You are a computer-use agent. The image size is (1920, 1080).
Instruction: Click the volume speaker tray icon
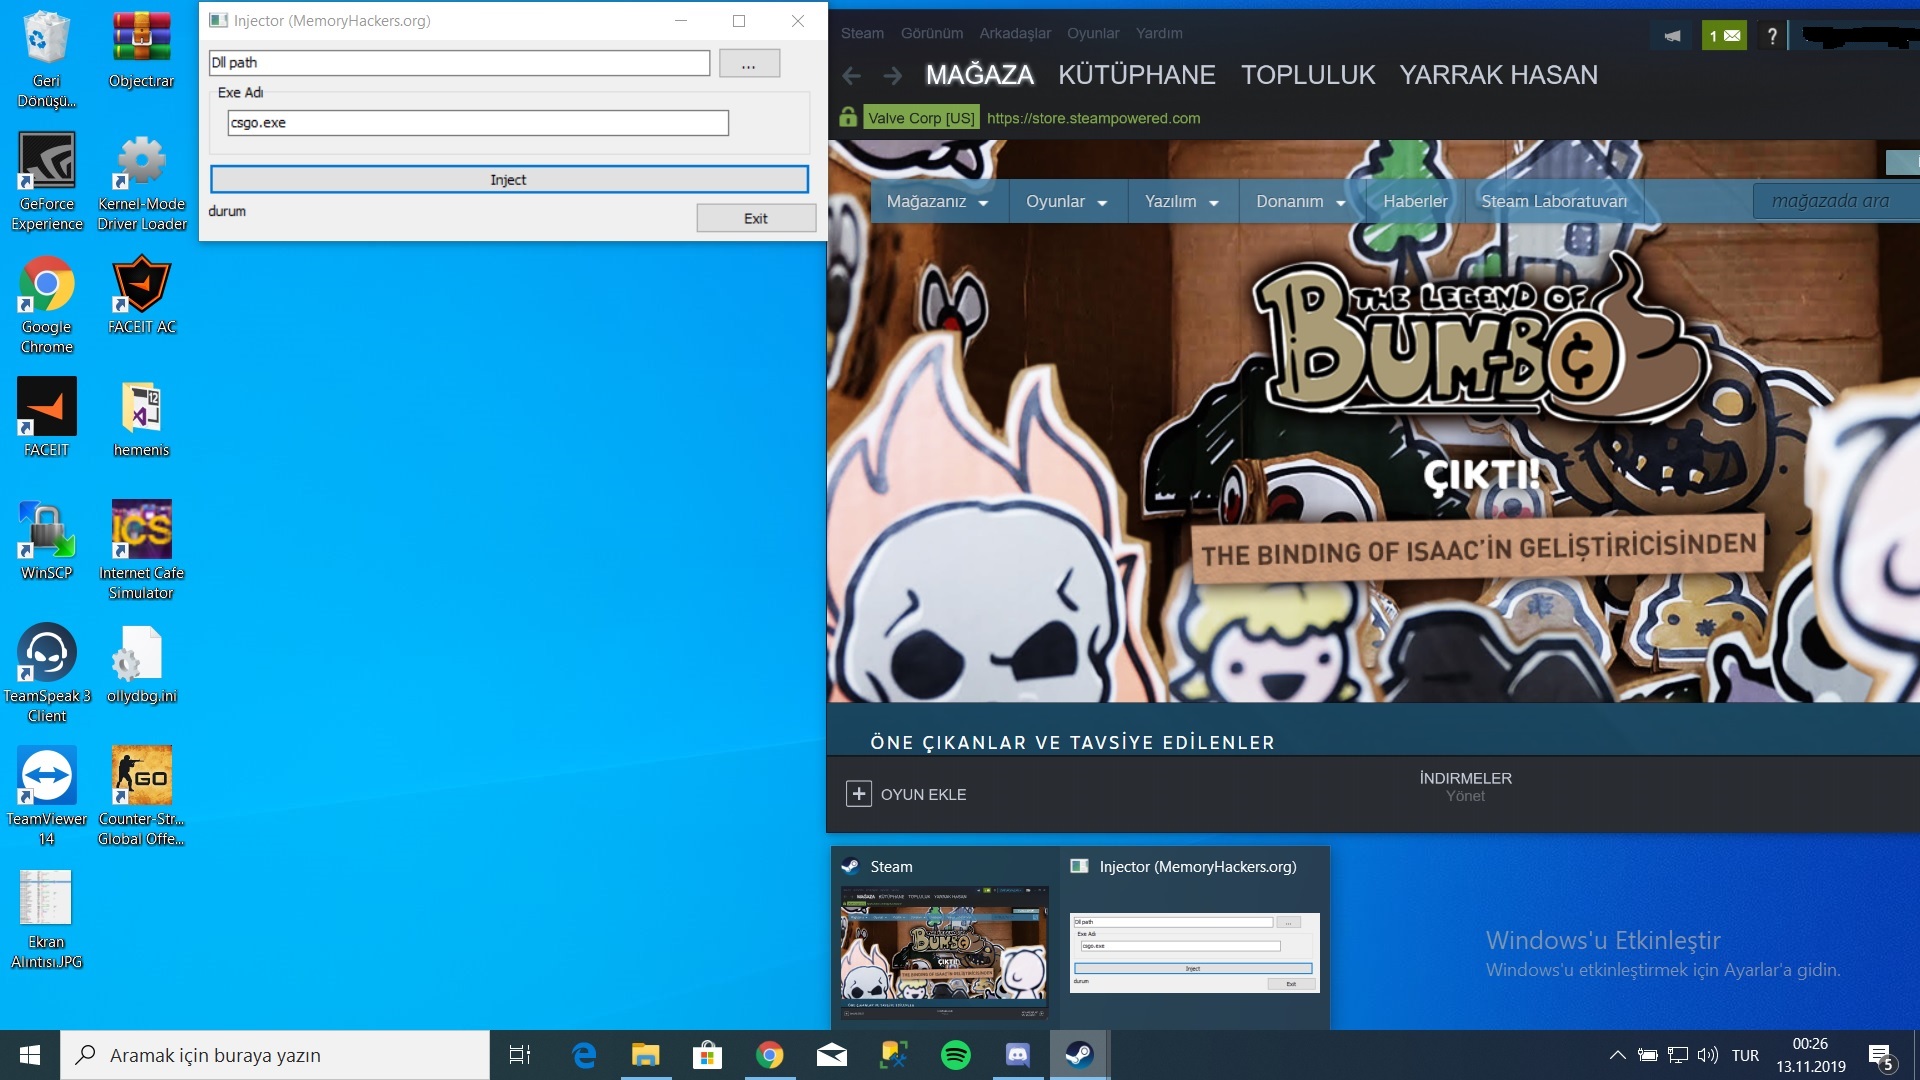click(1708, 1055)
